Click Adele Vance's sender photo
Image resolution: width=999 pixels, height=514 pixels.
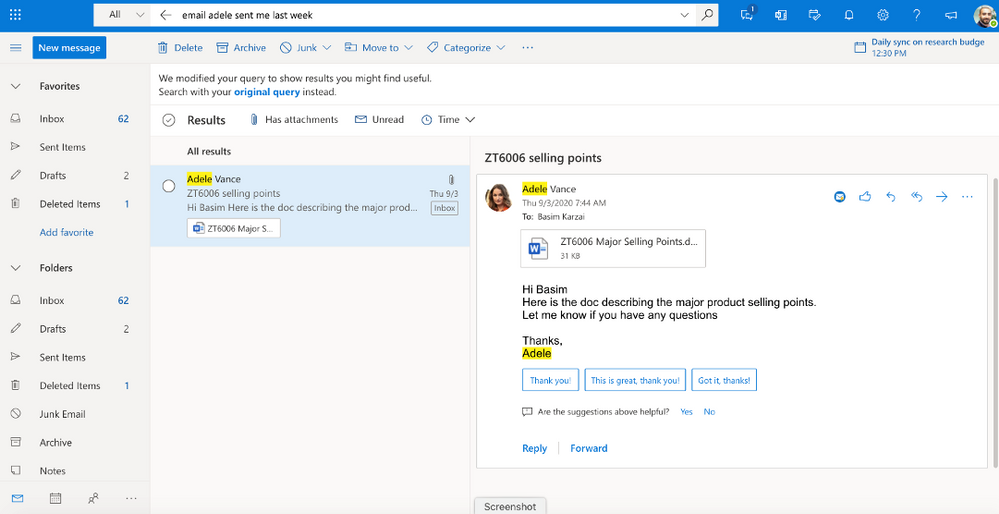pos(499,197)
